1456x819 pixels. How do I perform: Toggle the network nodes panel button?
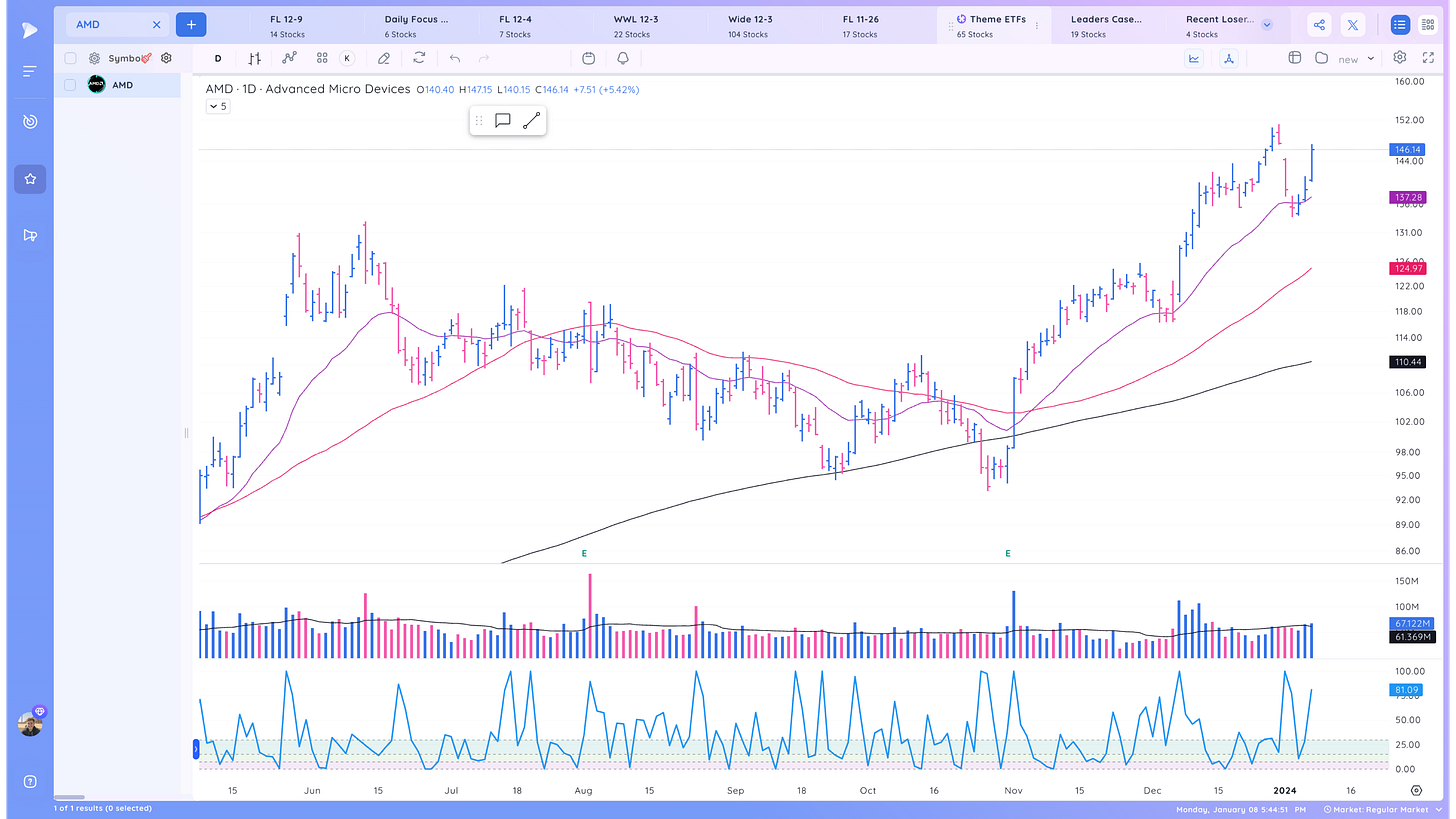coord(1228,59)
